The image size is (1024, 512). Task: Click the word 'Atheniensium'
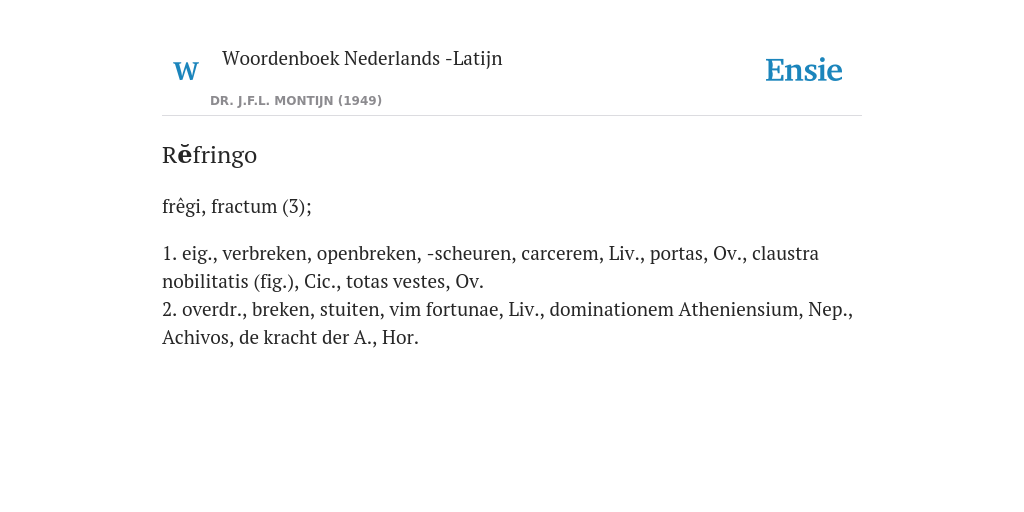coord(739,310)
